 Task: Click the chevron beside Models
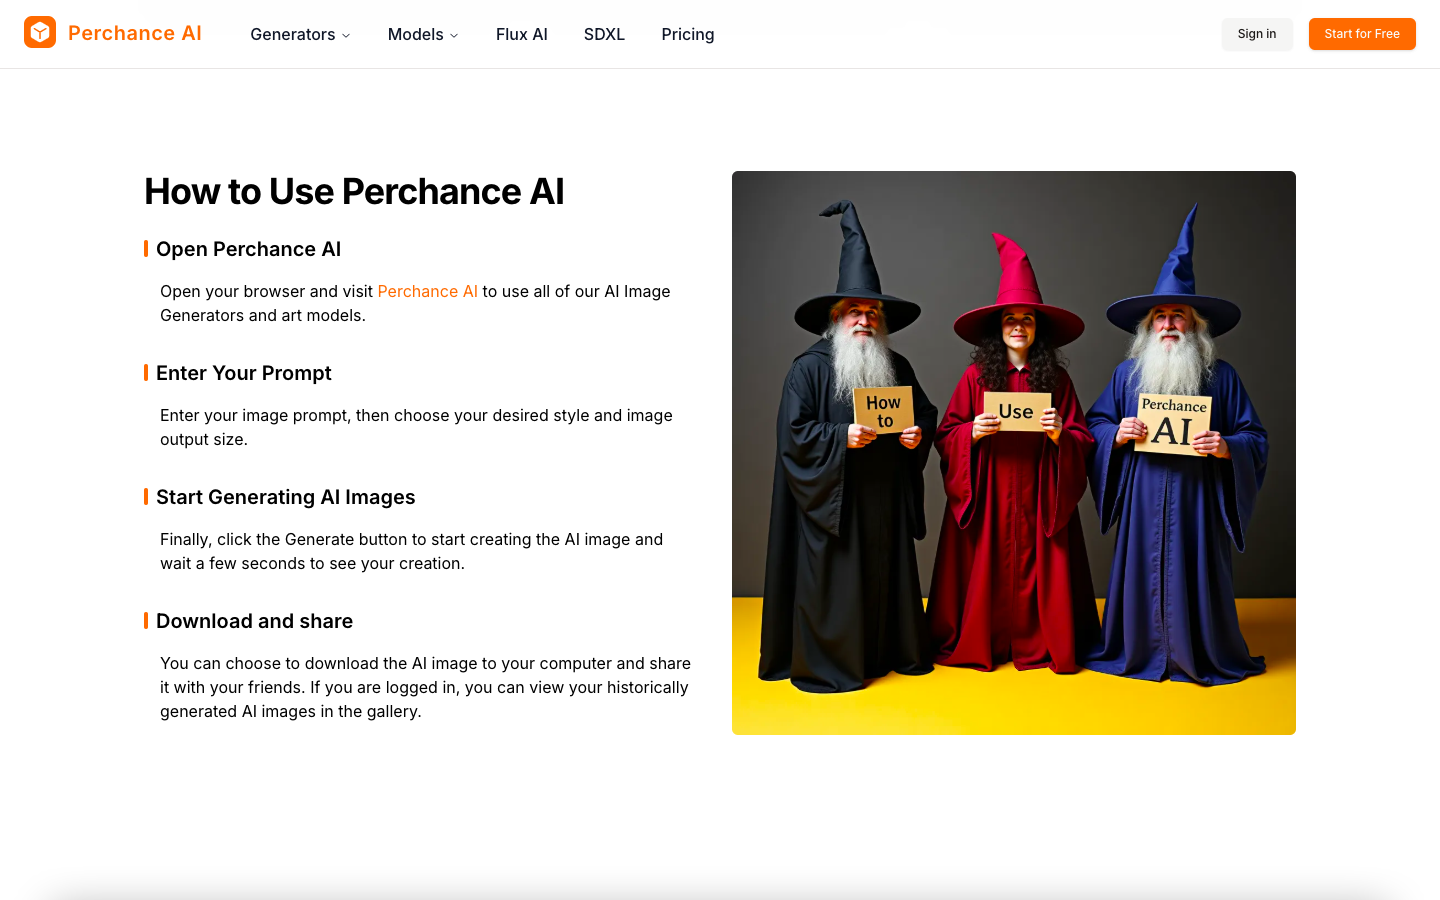click(454, 35)
